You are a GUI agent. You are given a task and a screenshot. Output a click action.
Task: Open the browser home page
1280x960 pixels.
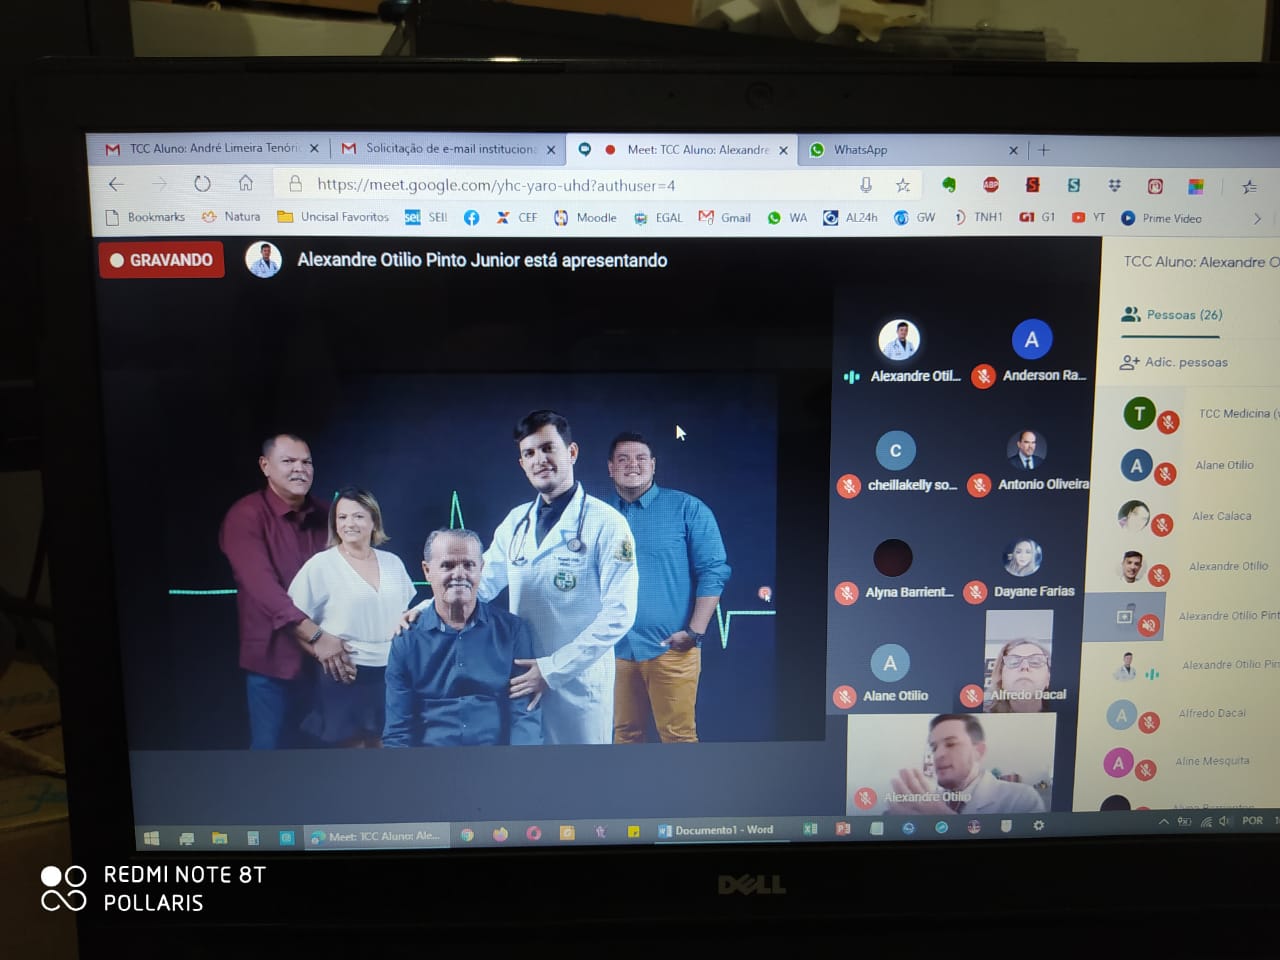click(246, 183)
